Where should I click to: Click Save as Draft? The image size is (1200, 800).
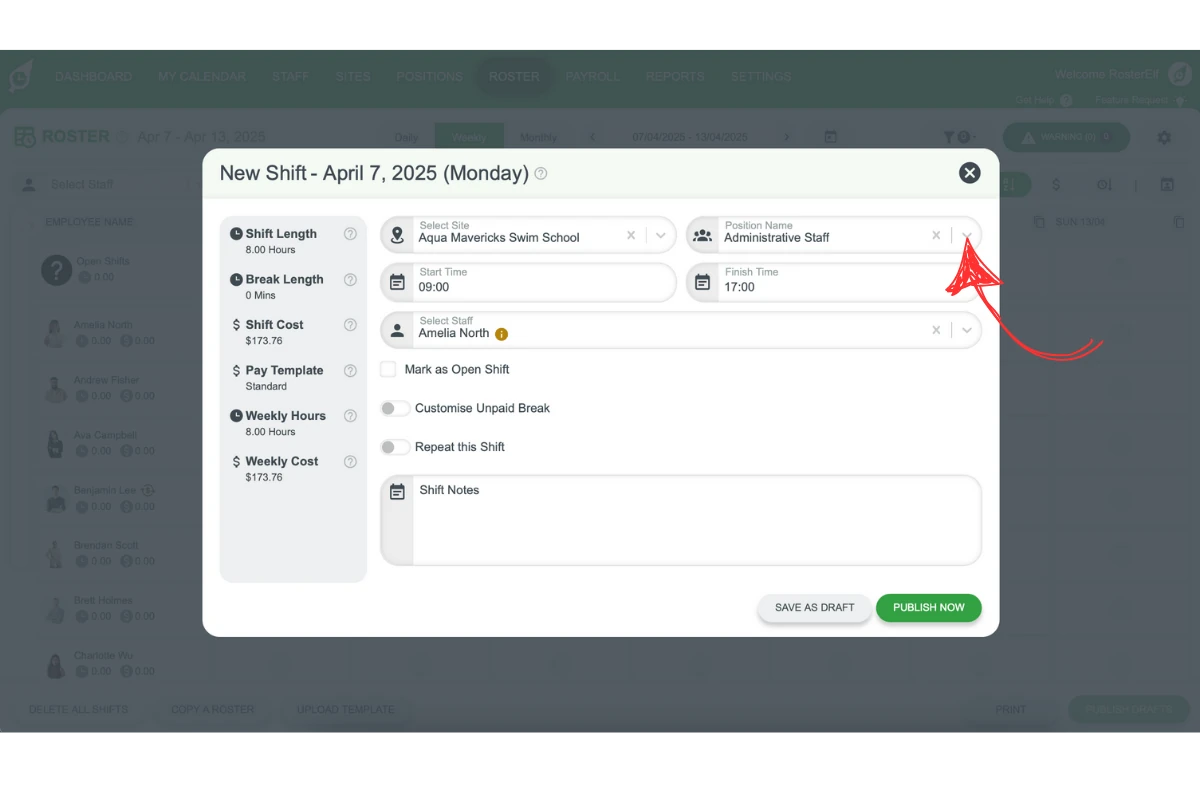tap(815, 608)
